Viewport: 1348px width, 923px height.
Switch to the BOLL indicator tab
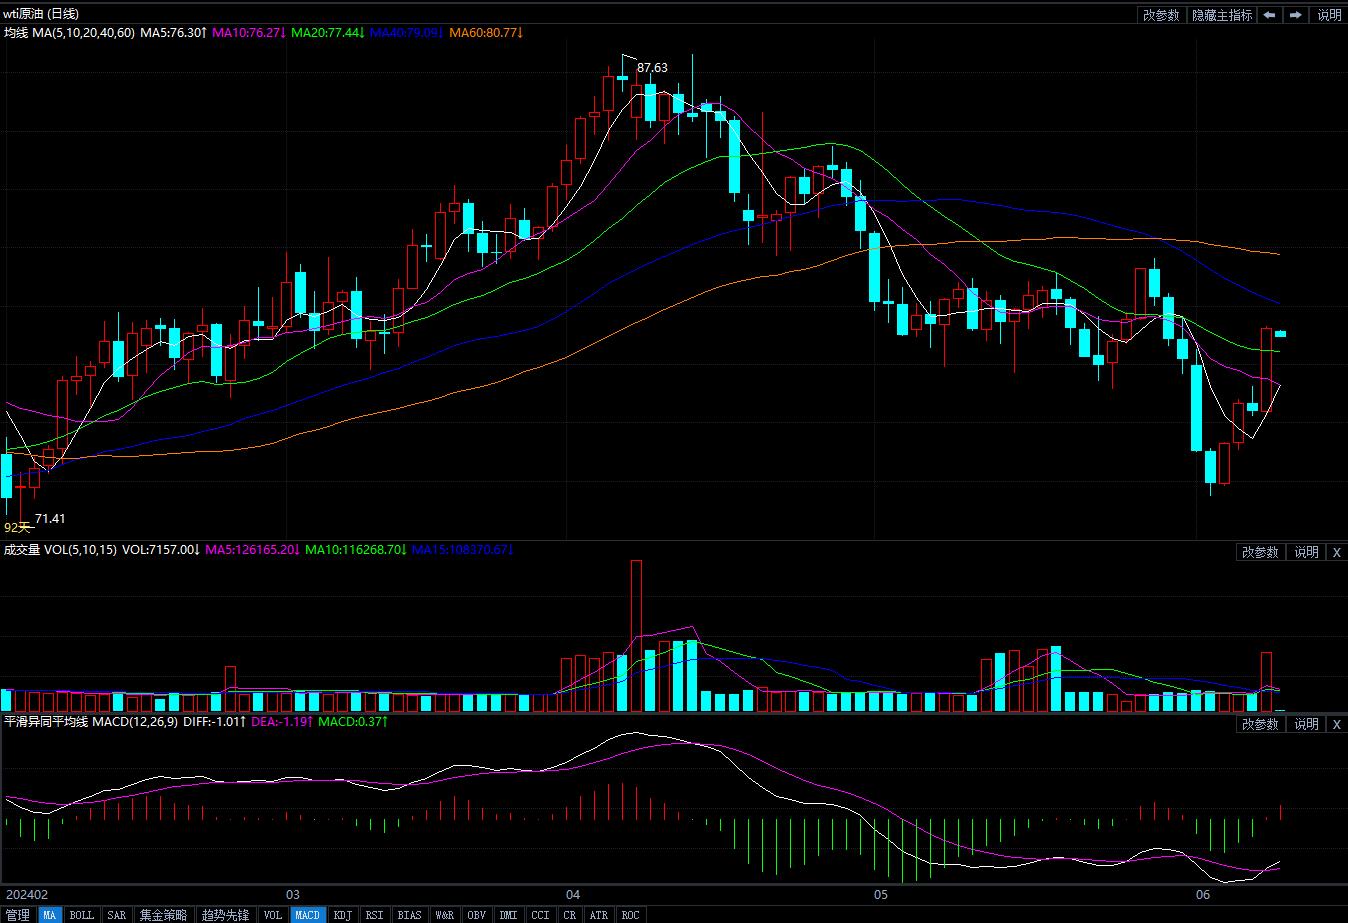pos(81,915)
